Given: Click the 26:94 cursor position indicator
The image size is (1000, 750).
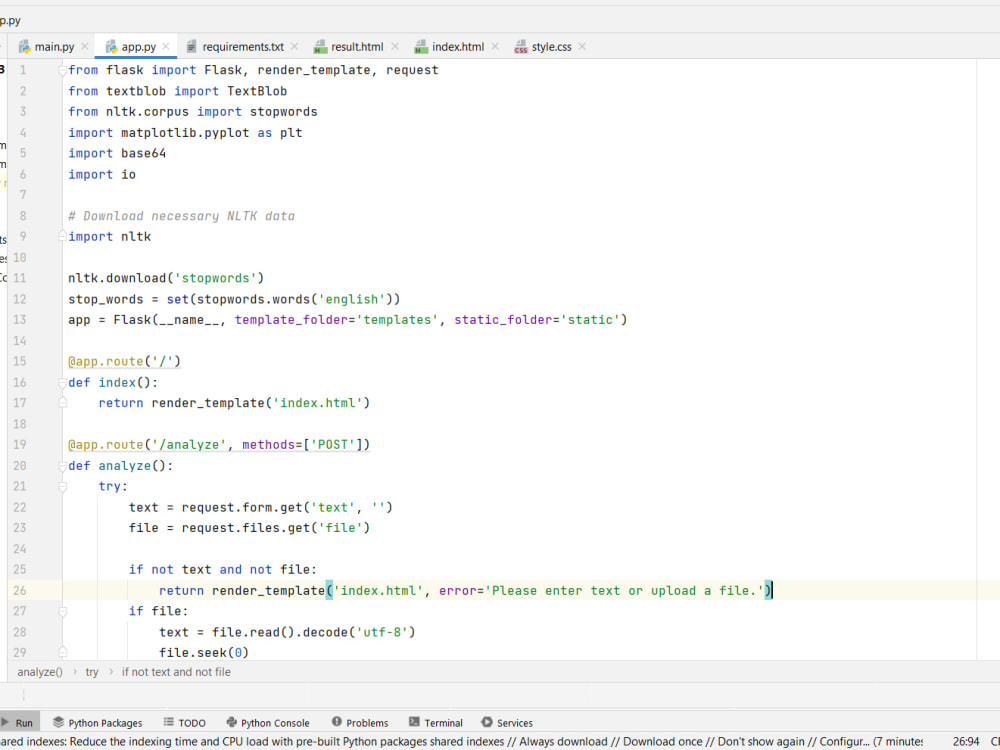Looking at the screenshot, I should click(966, 741).
